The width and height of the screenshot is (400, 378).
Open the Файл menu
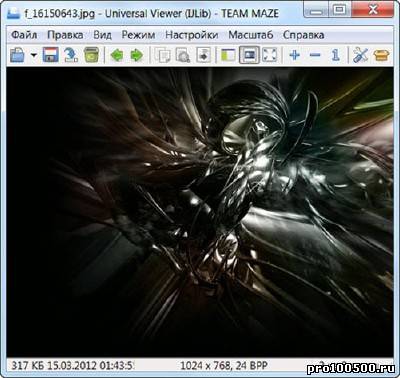24,35
